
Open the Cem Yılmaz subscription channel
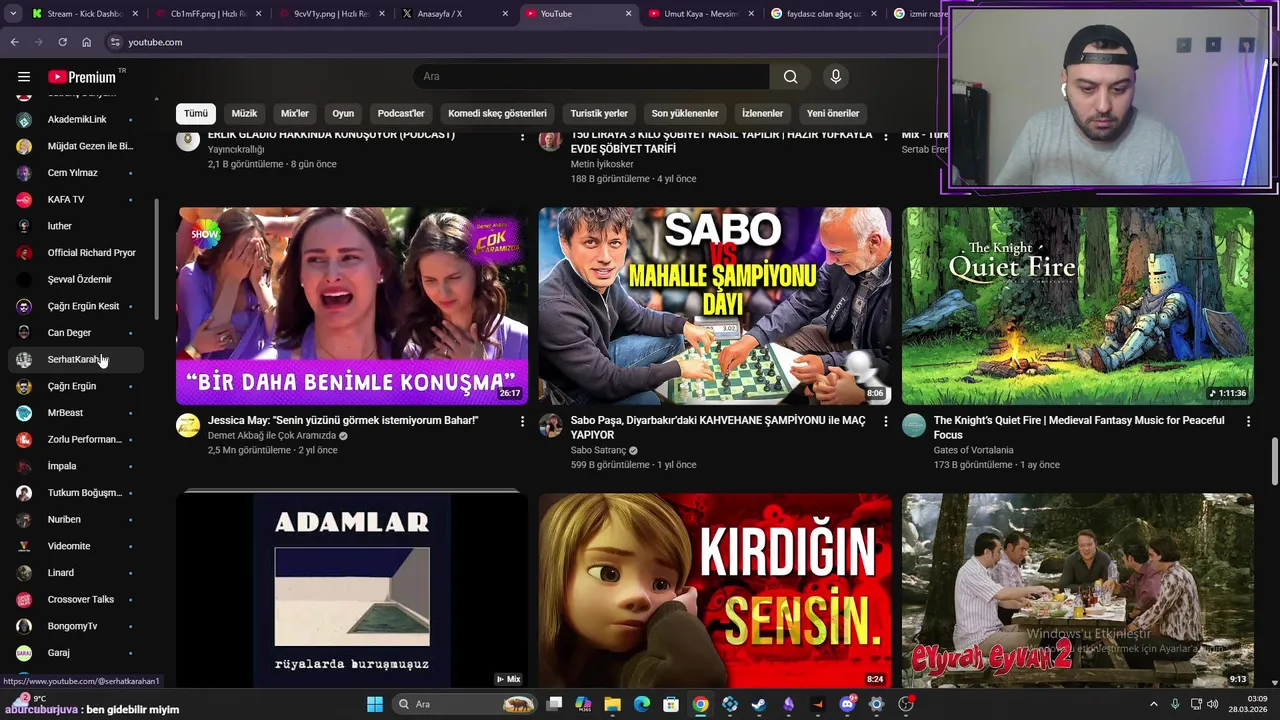(x=76, y=173)
